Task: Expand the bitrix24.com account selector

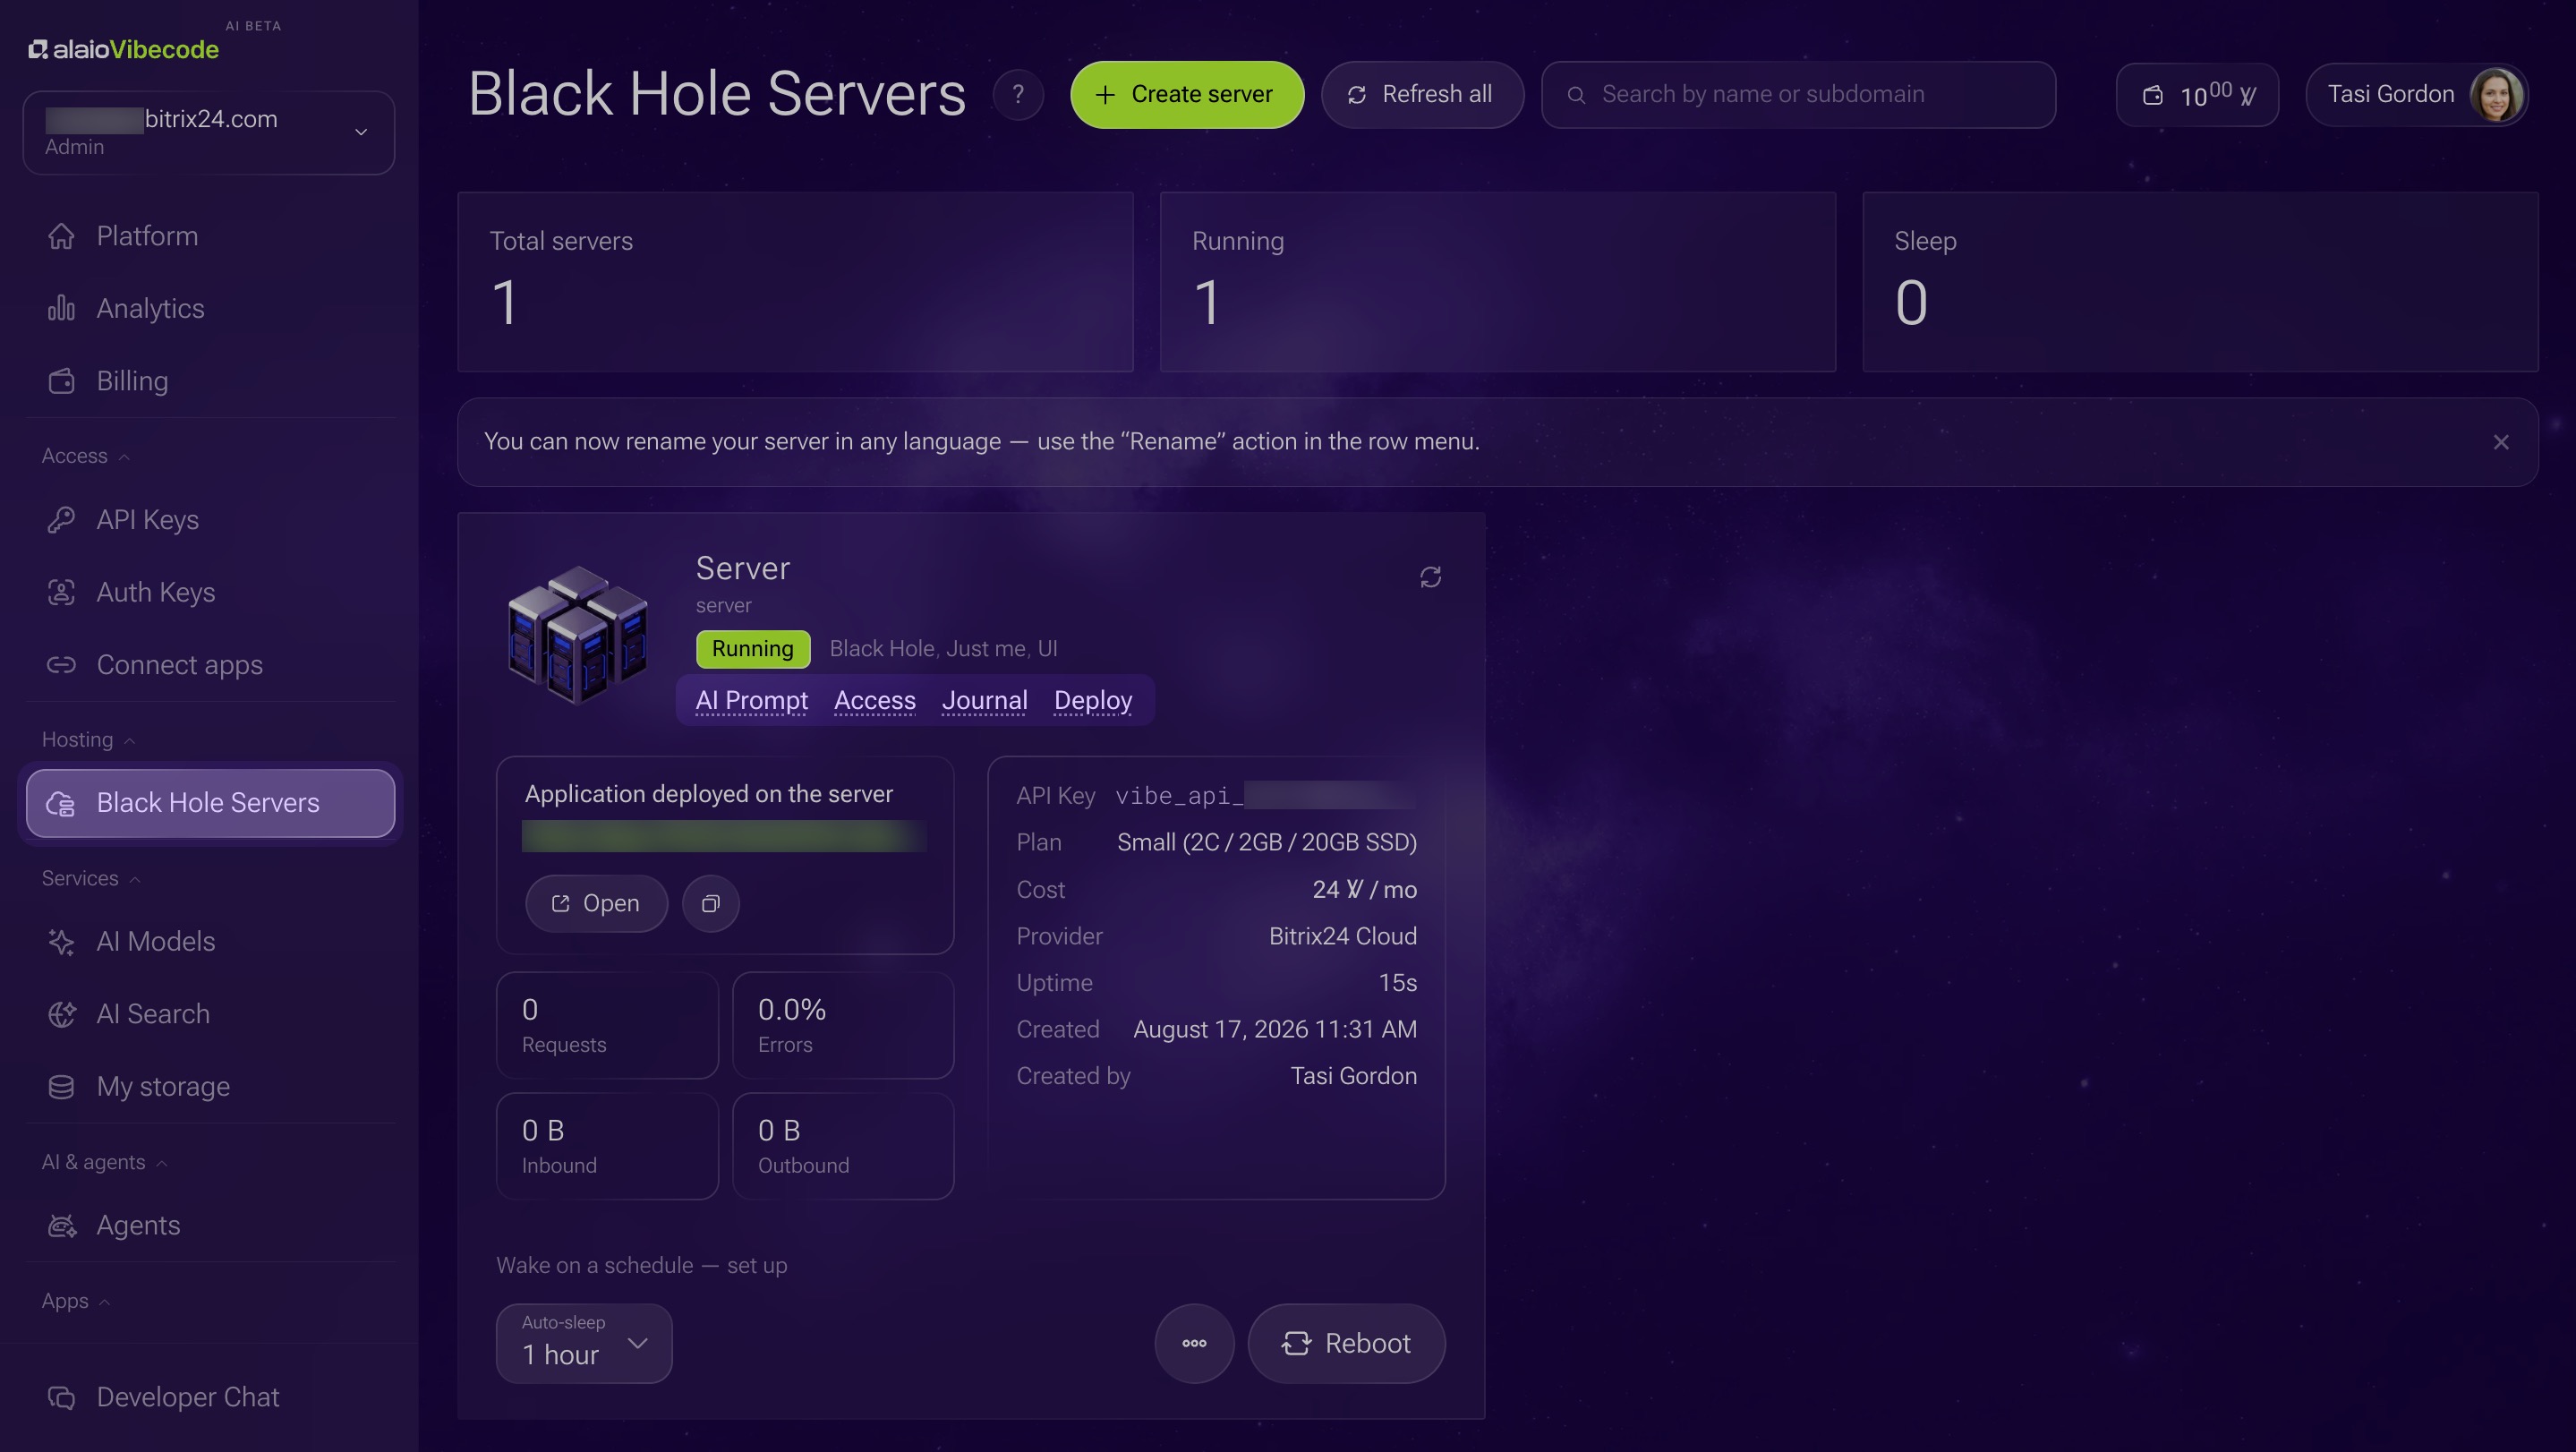Action: pyautogui.click(x=209, y=132)
